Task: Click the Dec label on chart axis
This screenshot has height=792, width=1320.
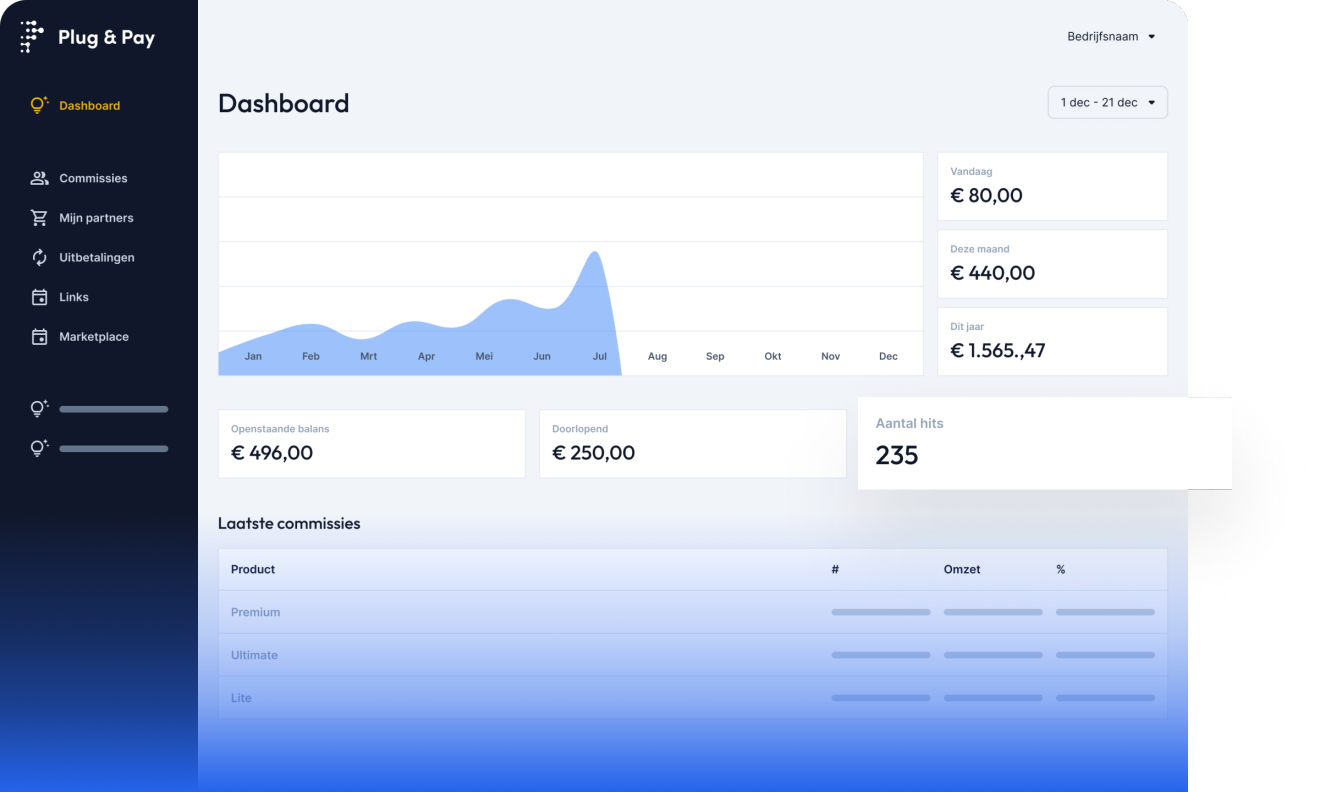Action: [x=888, y=356]
